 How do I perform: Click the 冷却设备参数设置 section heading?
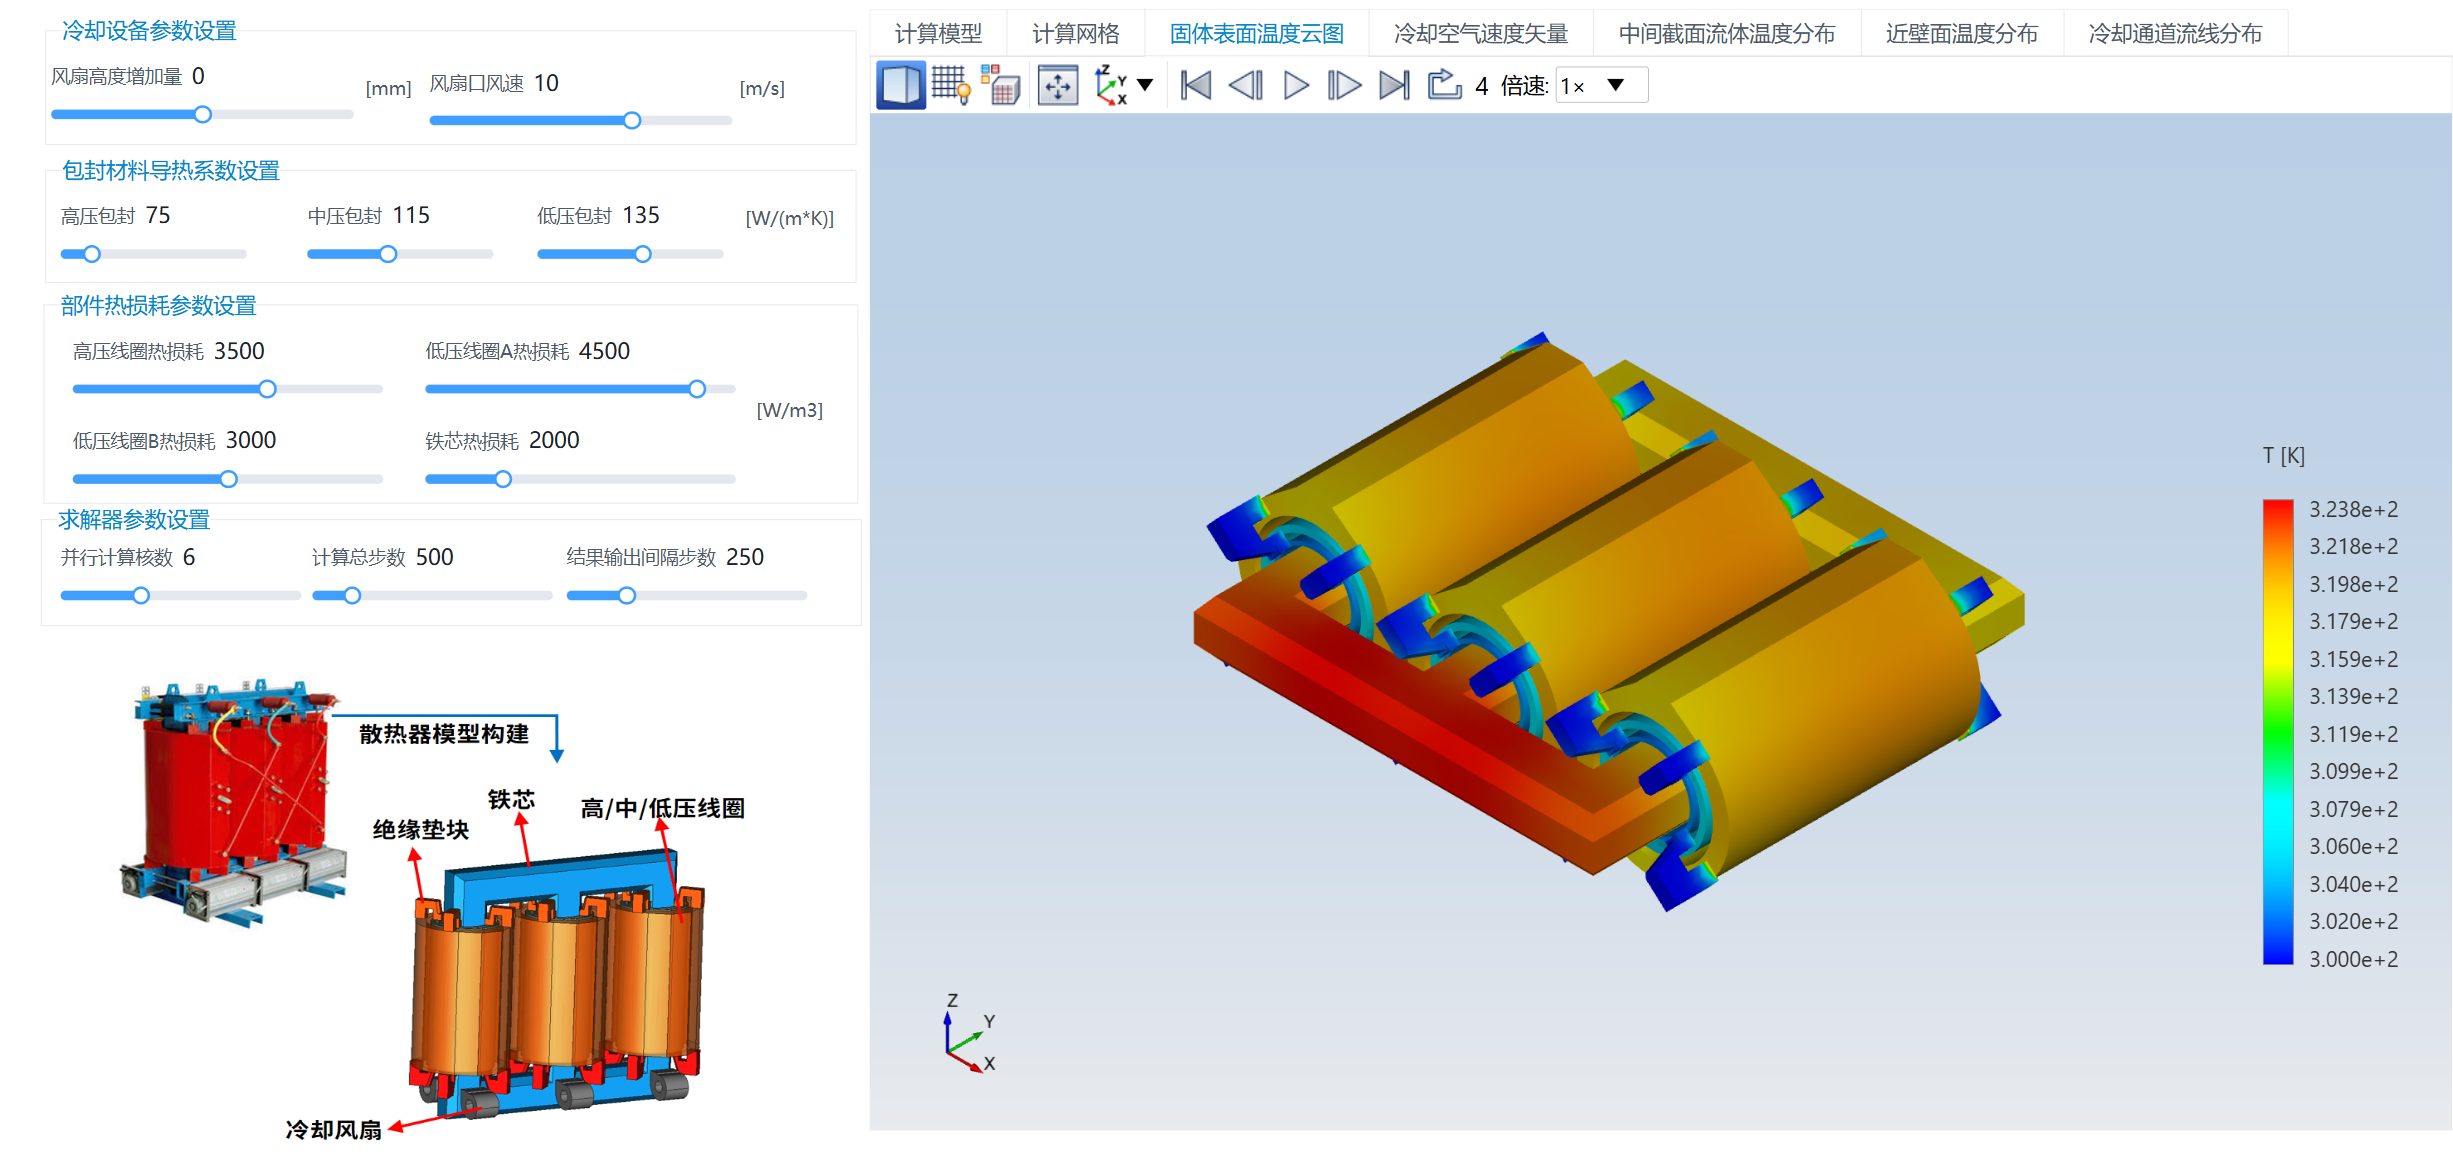point(149,31)
